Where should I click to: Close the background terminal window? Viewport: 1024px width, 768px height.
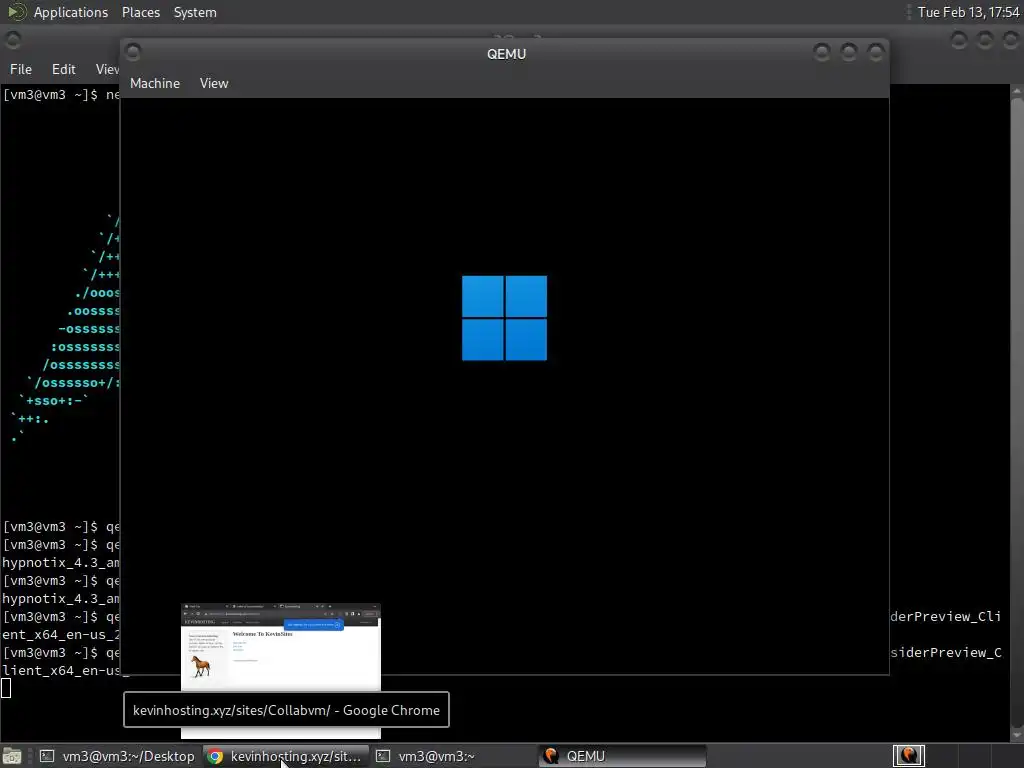(x=1010, y=40)
